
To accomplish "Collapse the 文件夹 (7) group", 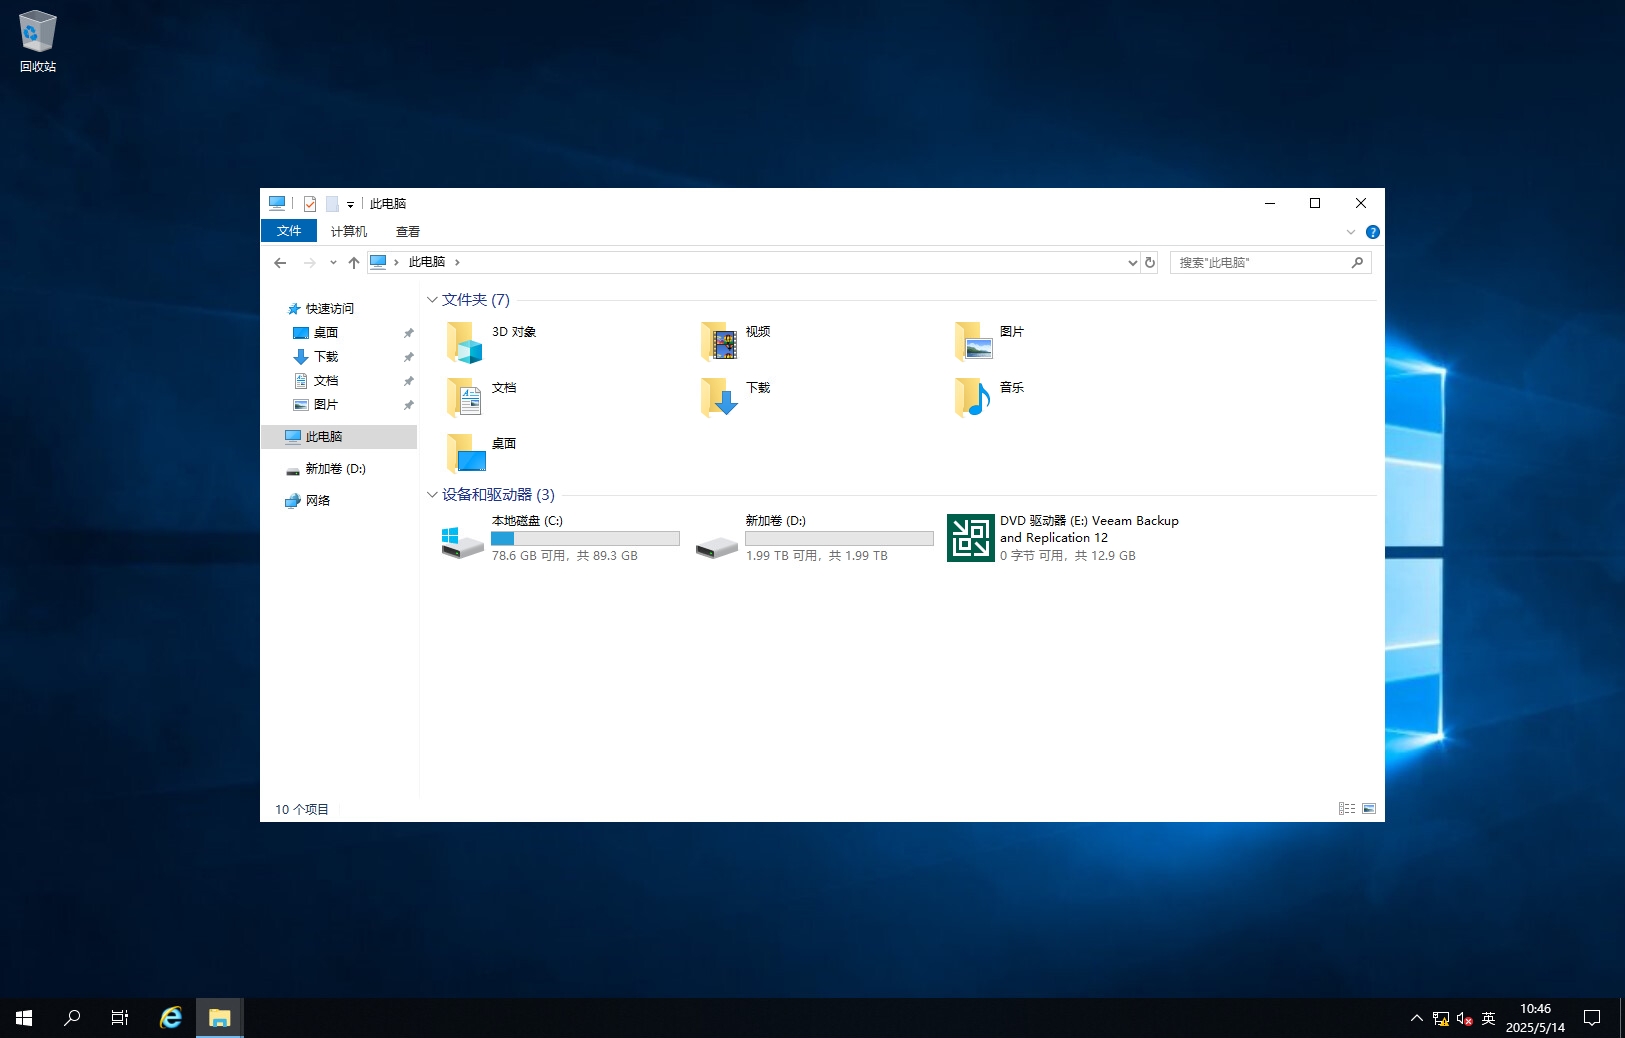I will coord(432,300).
